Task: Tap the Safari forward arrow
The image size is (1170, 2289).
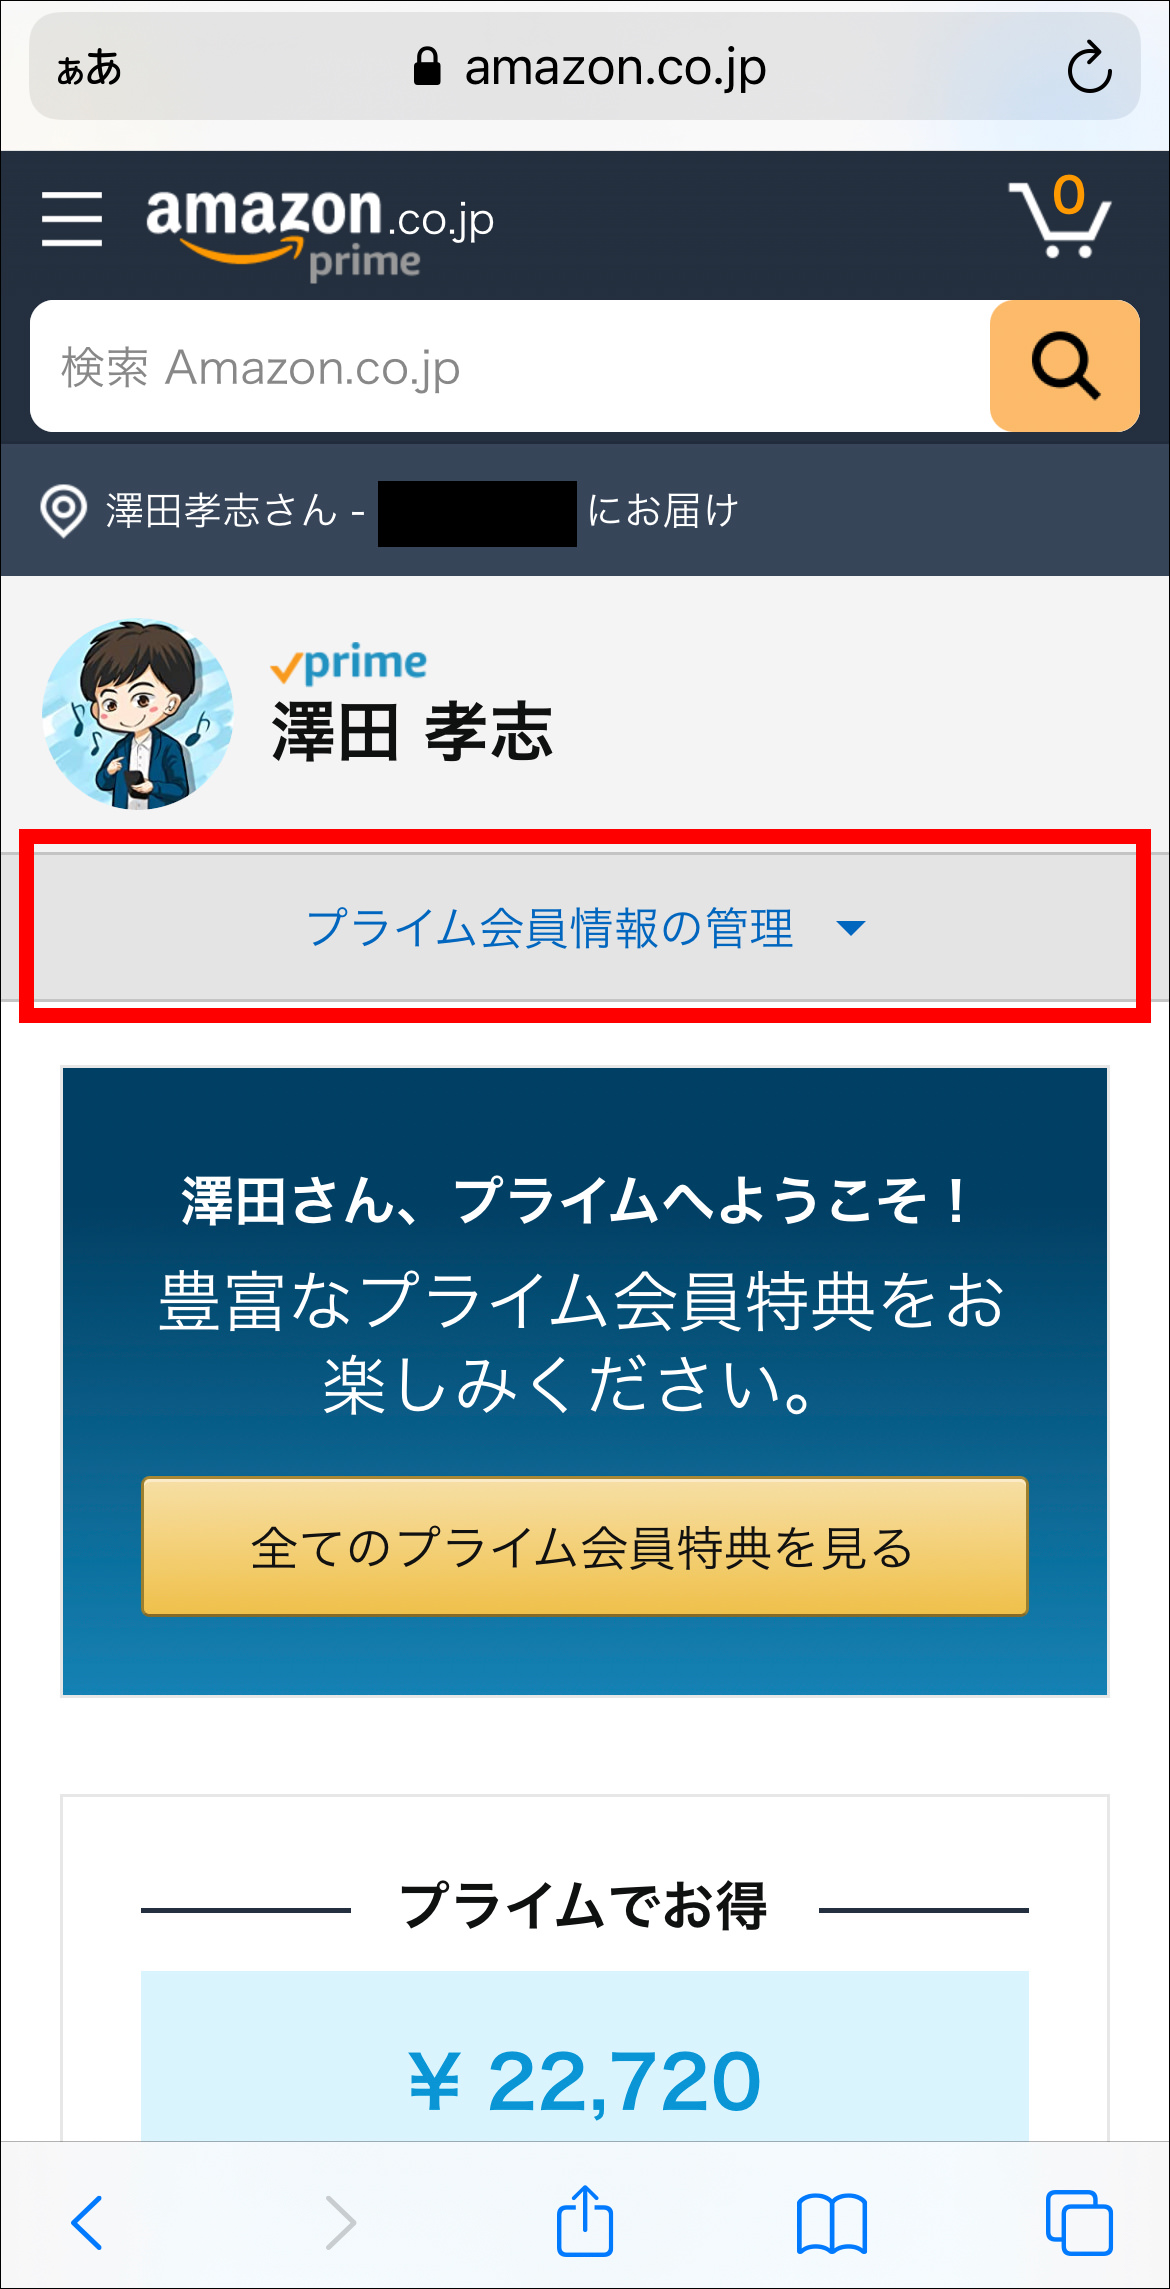Action: [x=340, y=2222]
